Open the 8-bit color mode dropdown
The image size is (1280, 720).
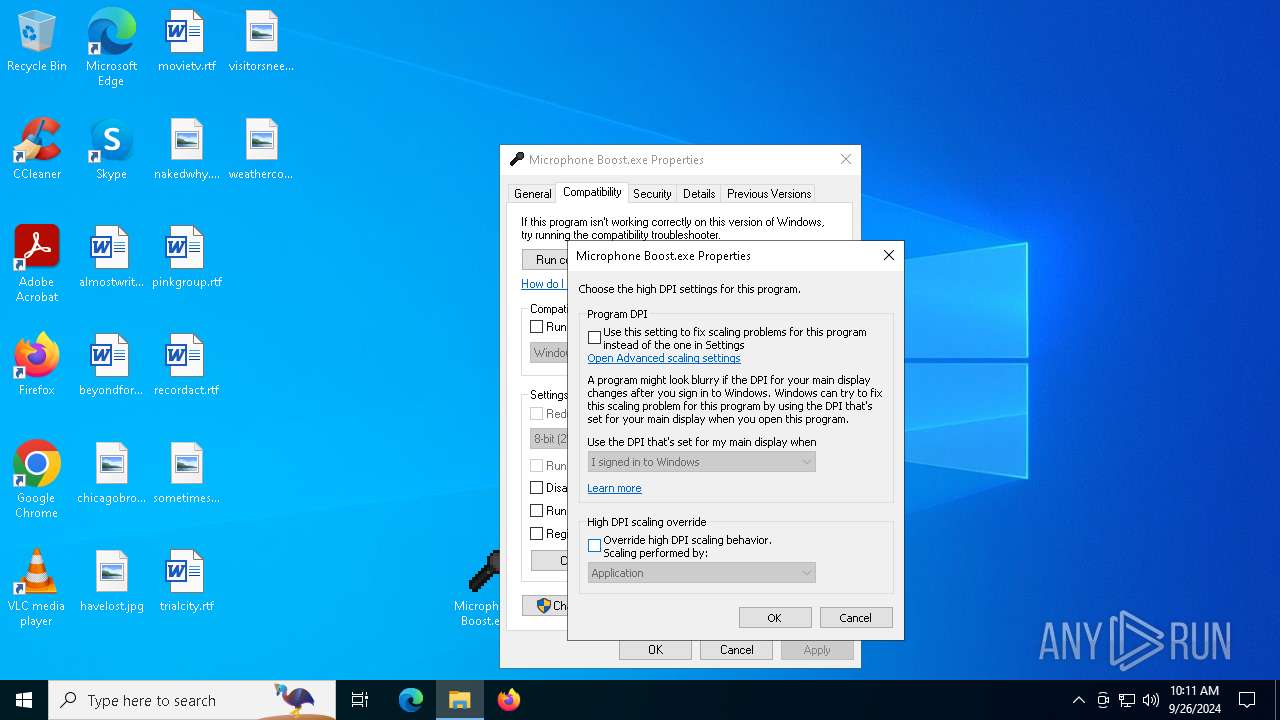point(548,438)
